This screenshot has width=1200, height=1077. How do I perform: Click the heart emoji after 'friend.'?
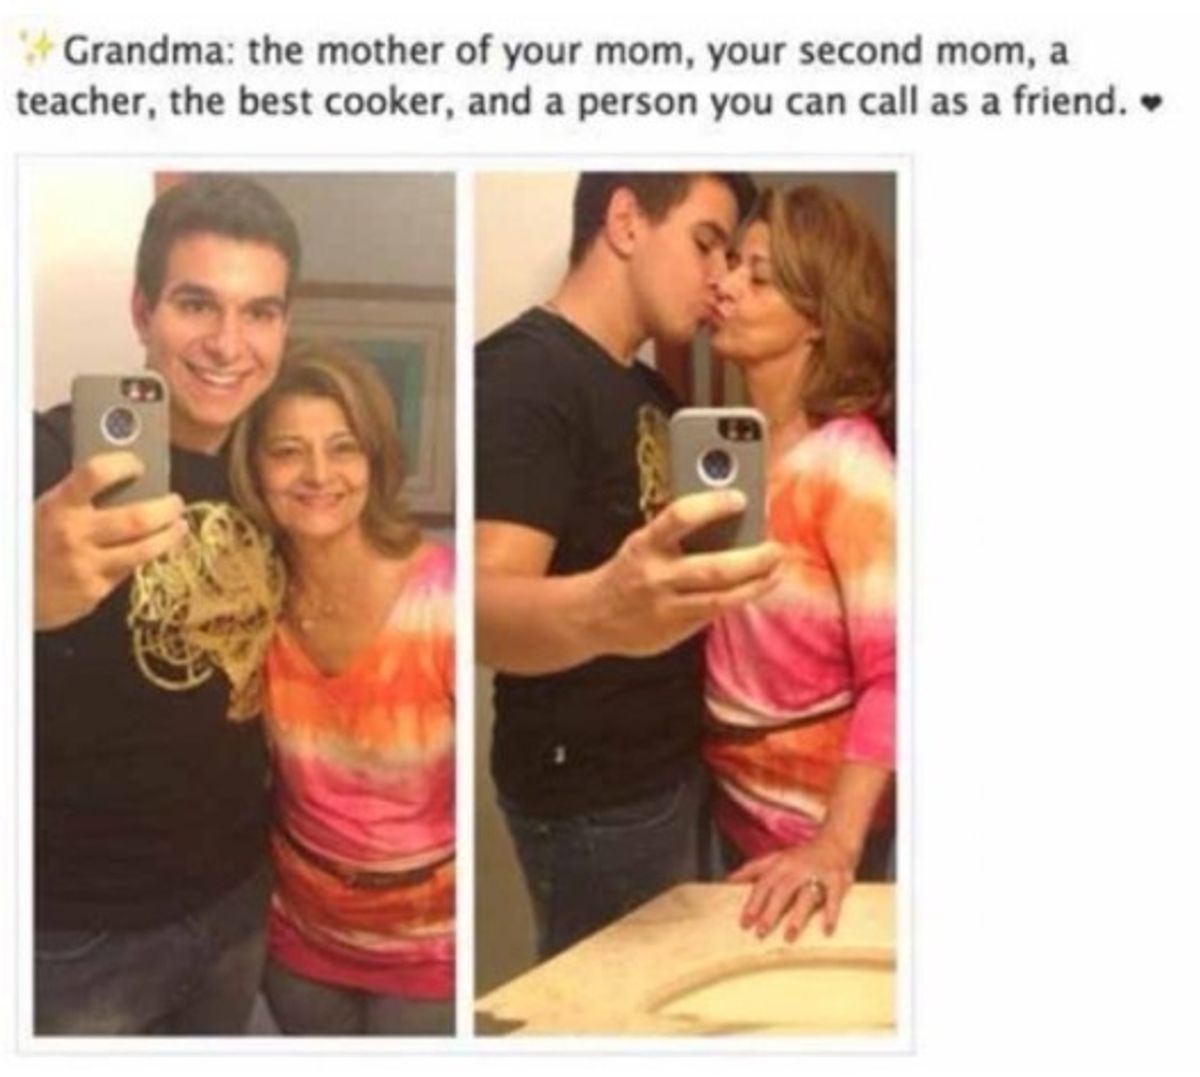(1151, 102)
